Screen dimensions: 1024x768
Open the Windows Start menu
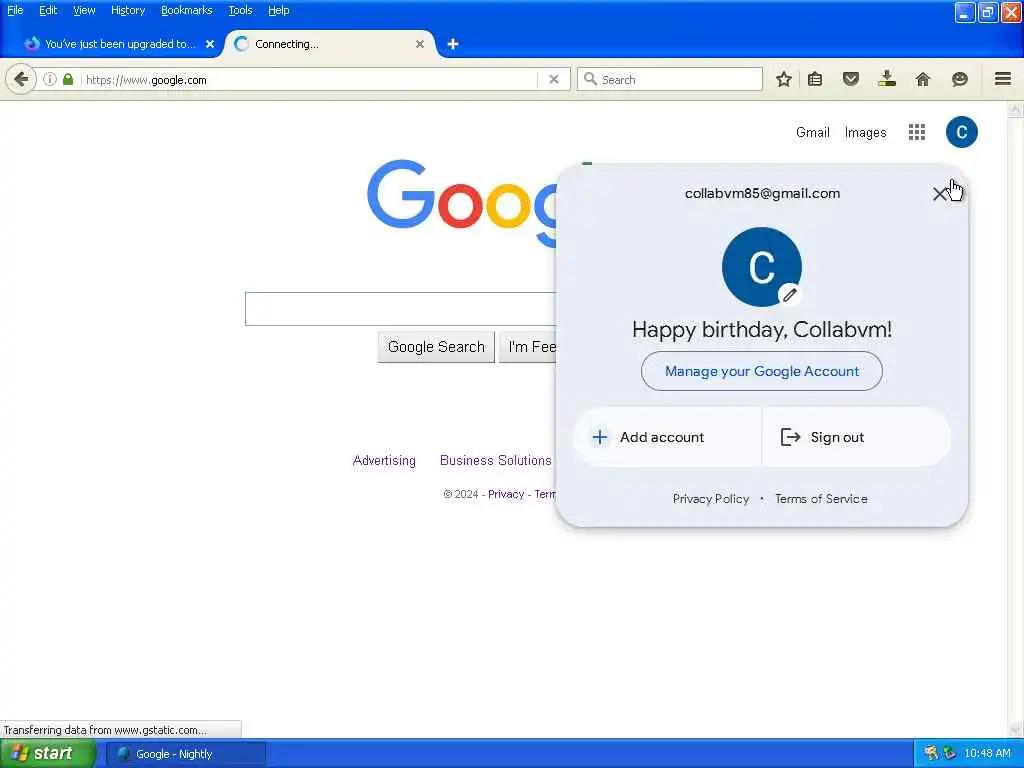pos(47,754)
